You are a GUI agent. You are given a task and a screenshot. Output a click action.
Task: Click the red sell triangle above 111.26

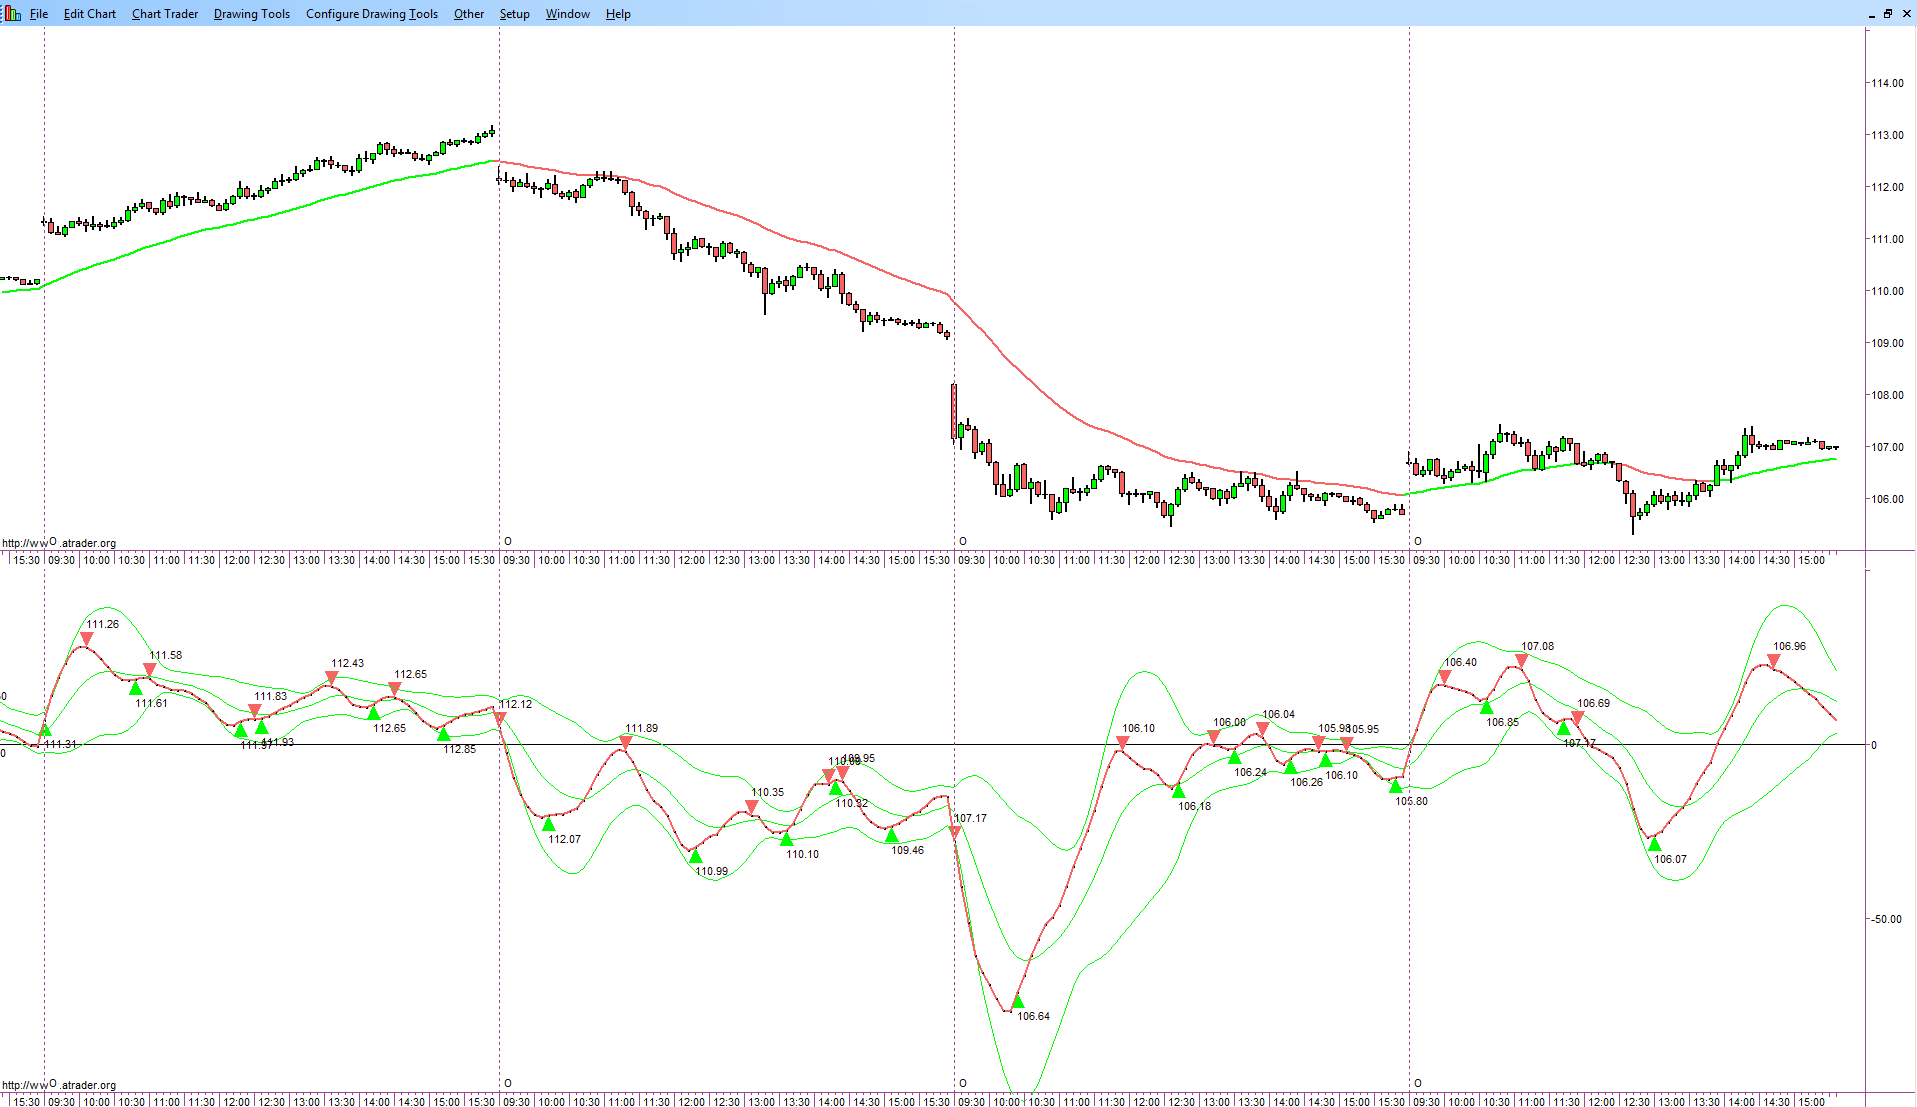[x=87, y=638]
